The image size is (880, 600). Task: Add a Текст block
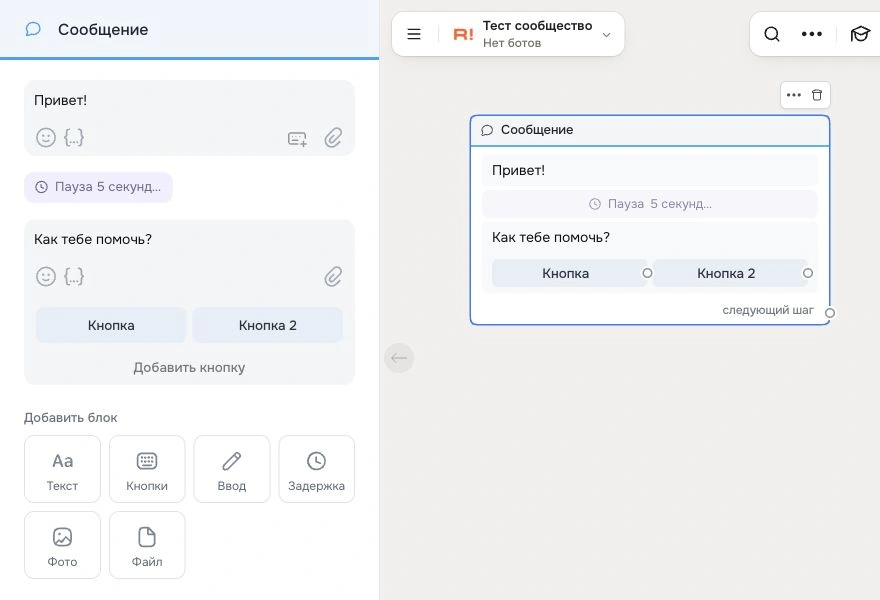tap(62, 469)
